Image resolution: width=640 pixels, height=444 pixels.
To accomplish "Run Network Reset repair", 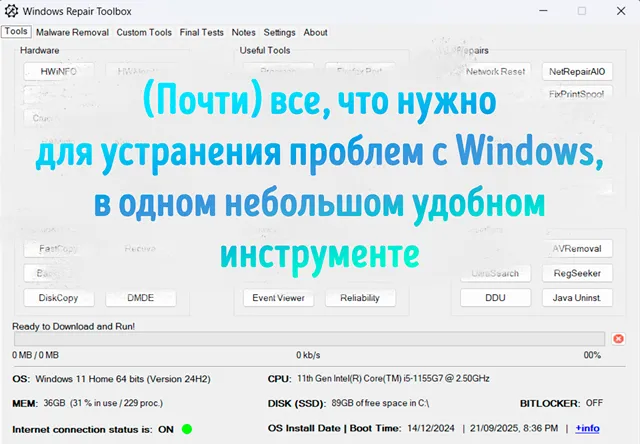I will (x=496, y=71).
